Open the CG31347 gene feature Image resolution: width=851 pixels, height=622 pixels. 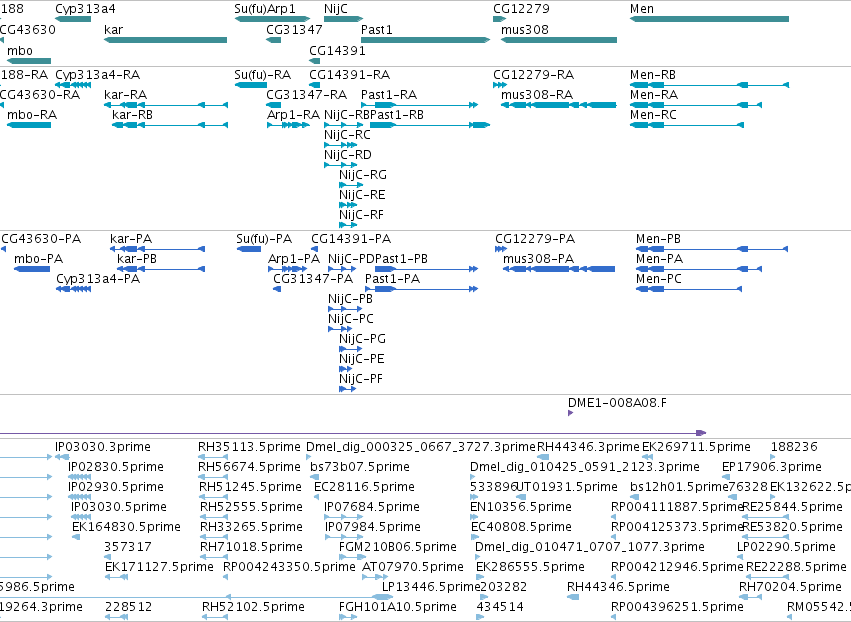274,40
